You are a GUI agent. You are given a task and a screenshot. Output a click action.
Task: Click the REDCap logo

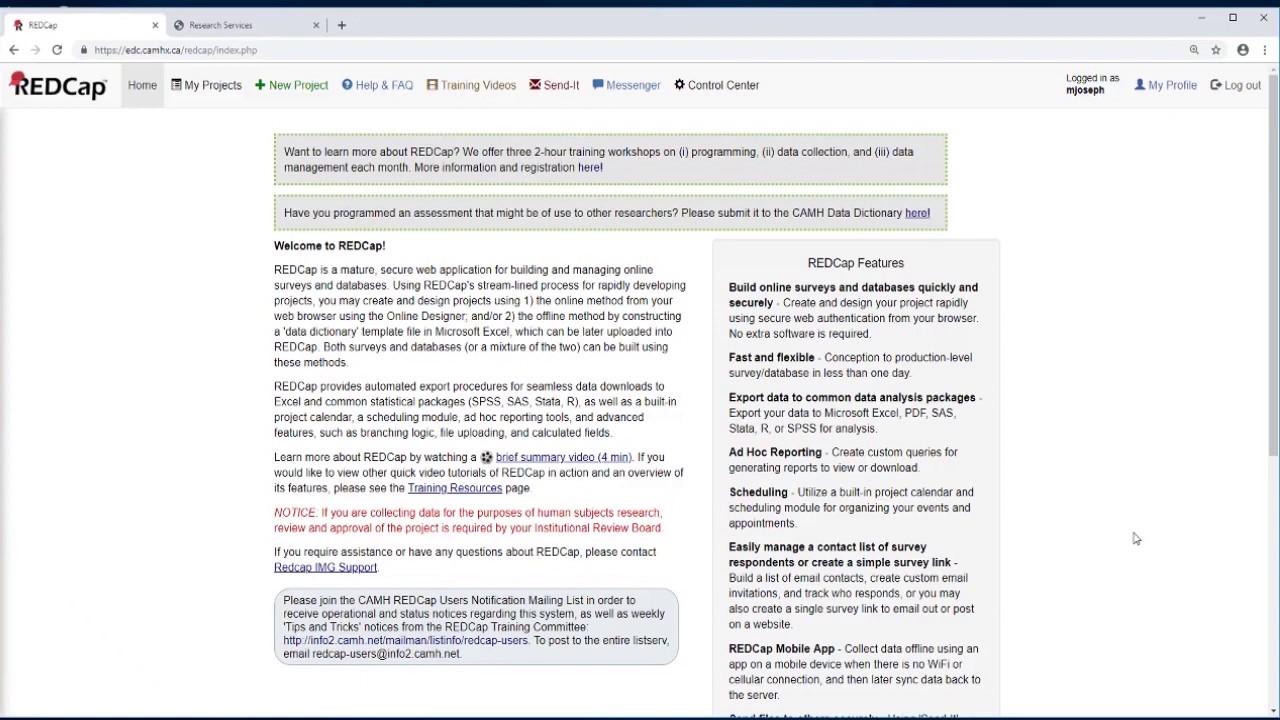pyautogui.click(x=58, y=86)
